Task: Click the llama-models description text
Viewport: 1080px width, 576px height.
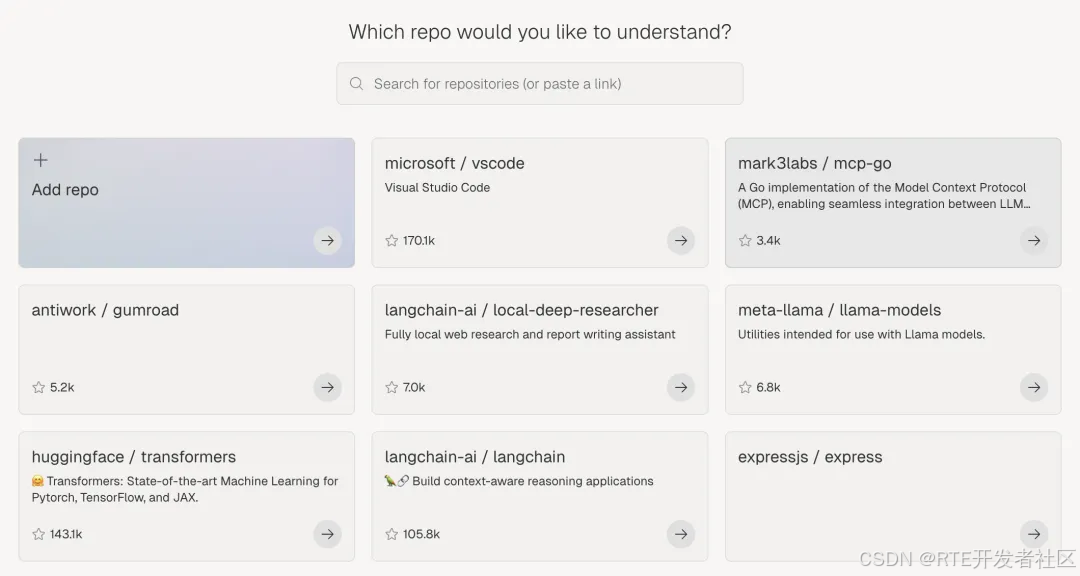Action: pos(861,334)
